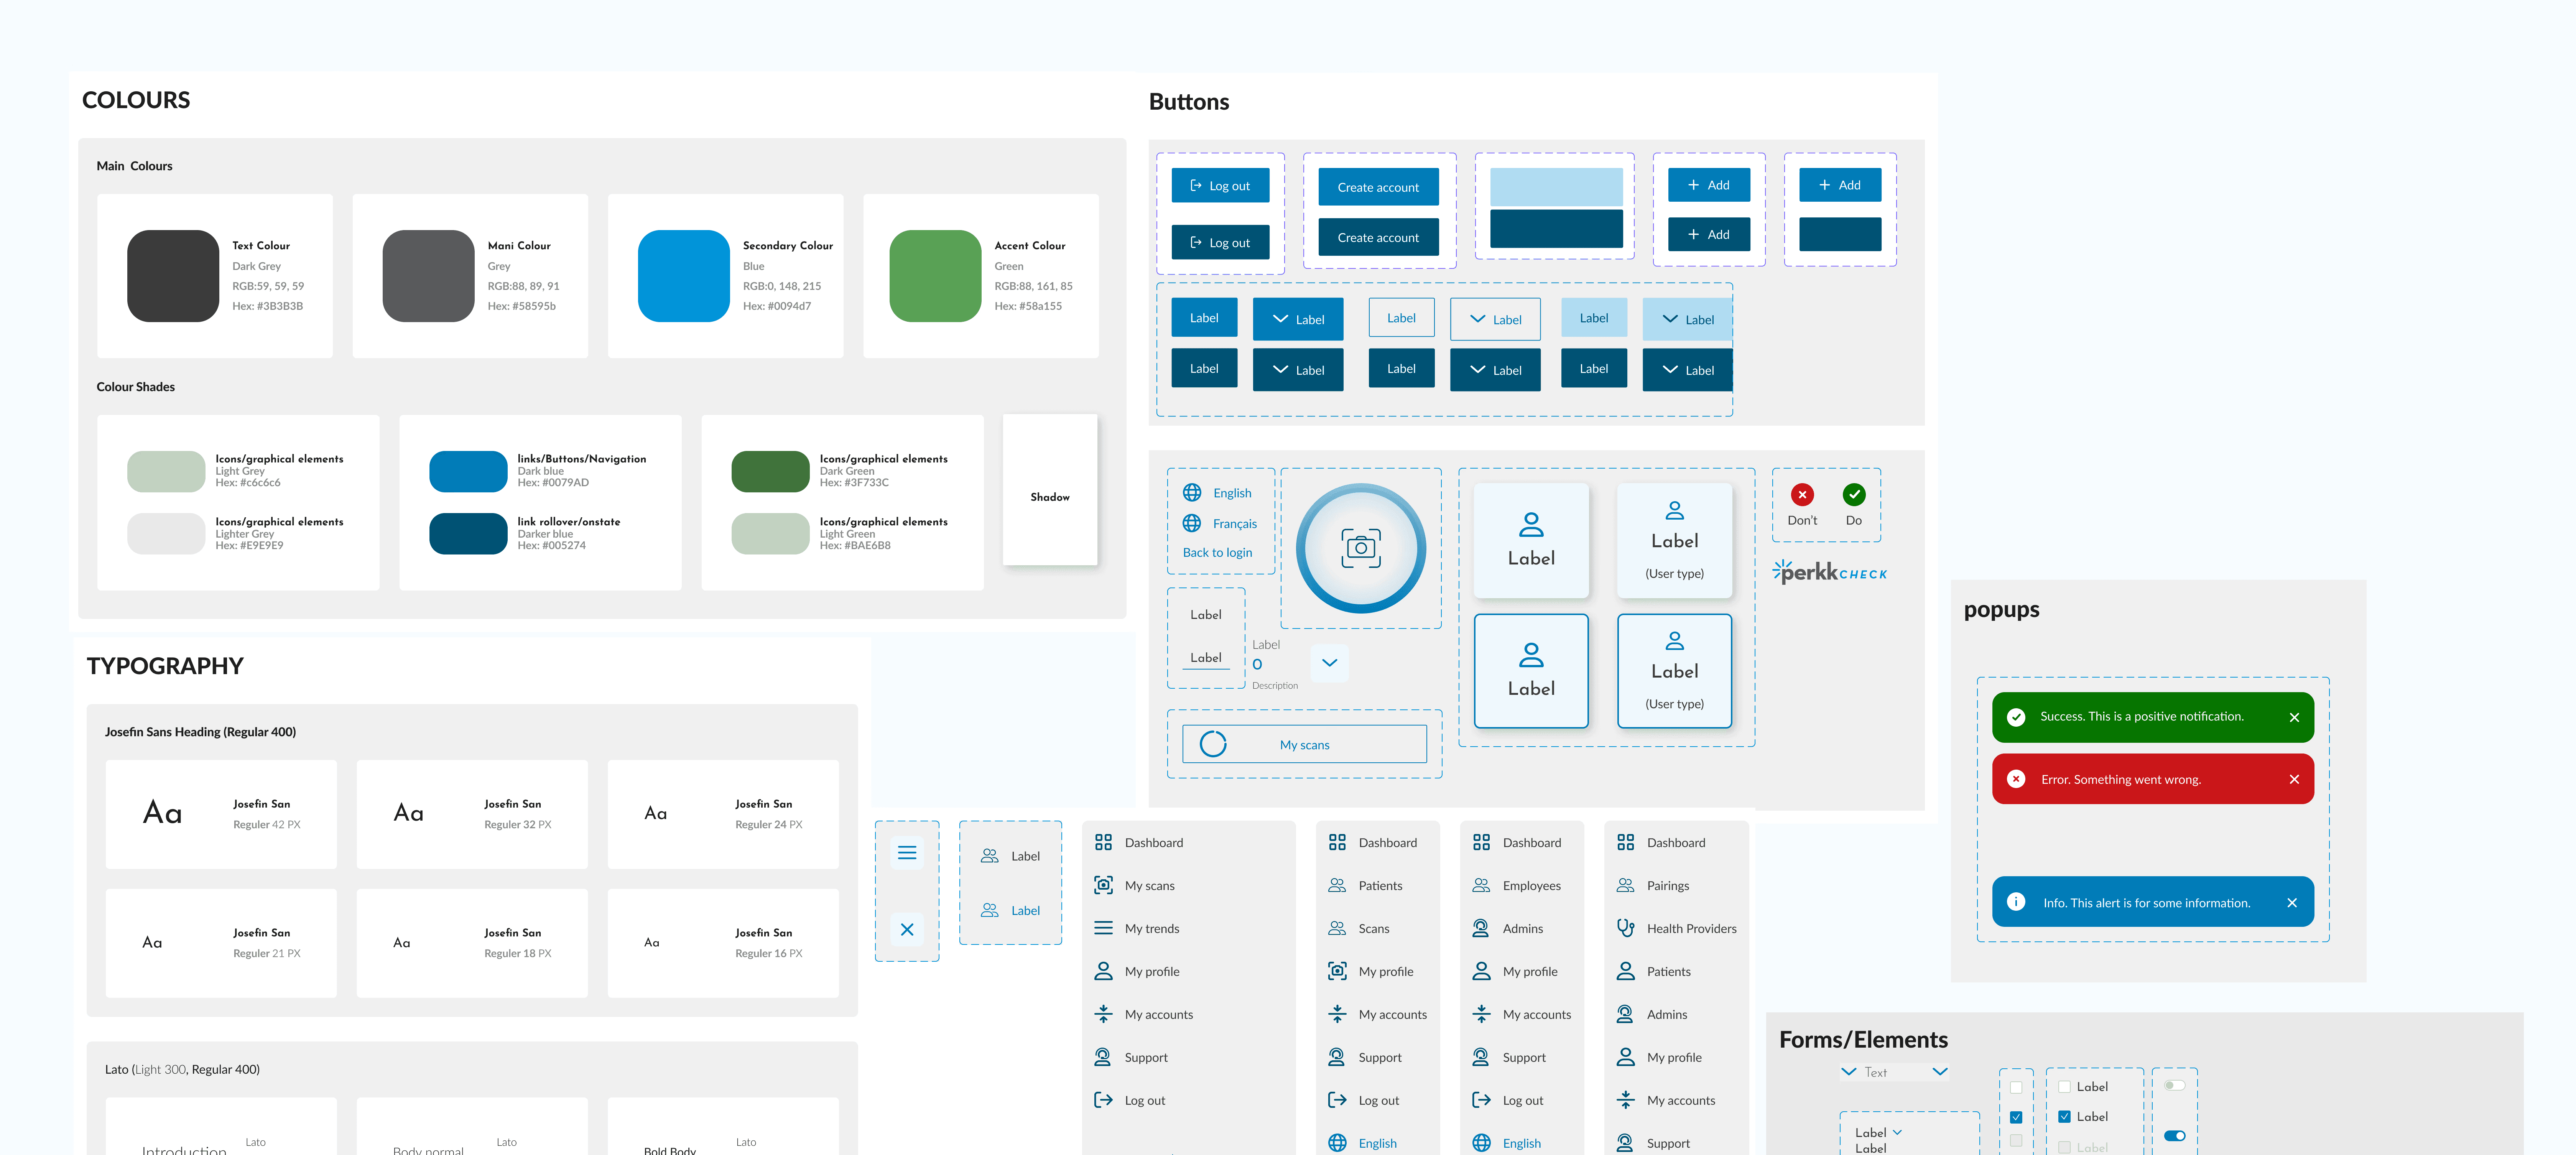Viewport: 2576px width, 1155px height.
Task: Click the Health Providers stethoscope icon
Action: pyautogui.click(x=1625, y=928)
